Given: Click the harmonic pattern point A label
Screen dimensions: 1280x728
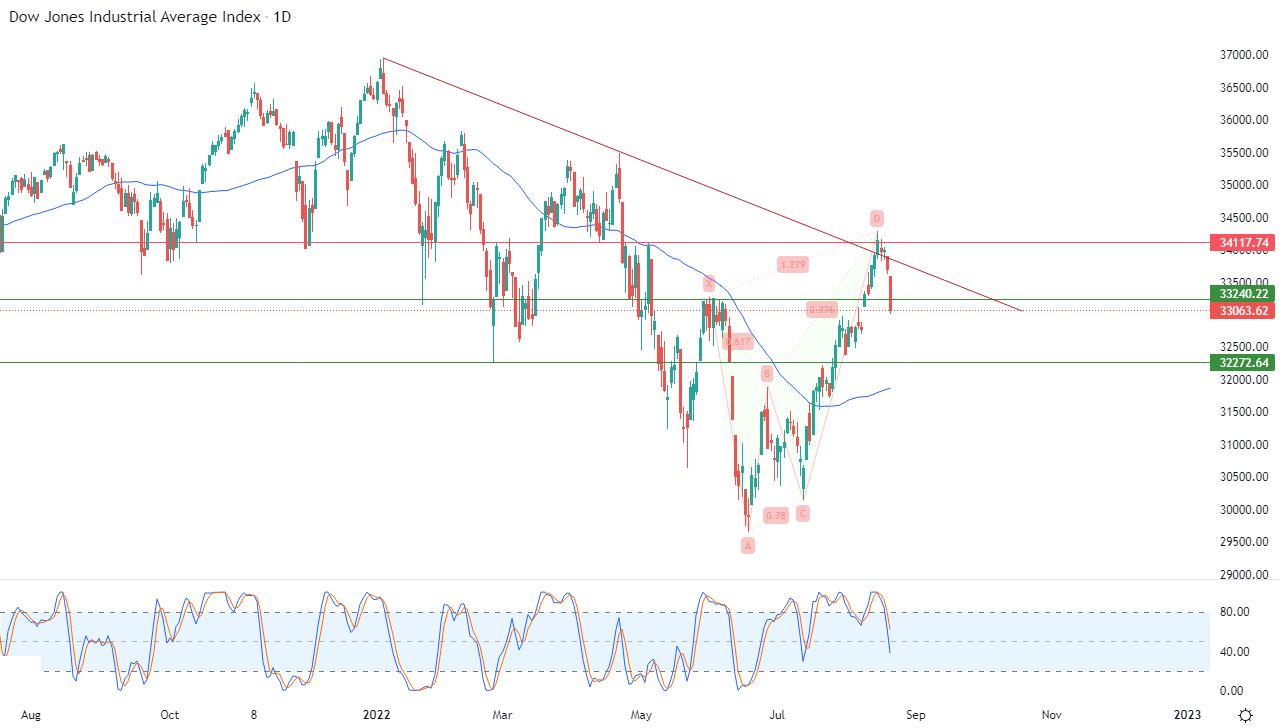Looking at the screenshot, I should tap(747, 545).
